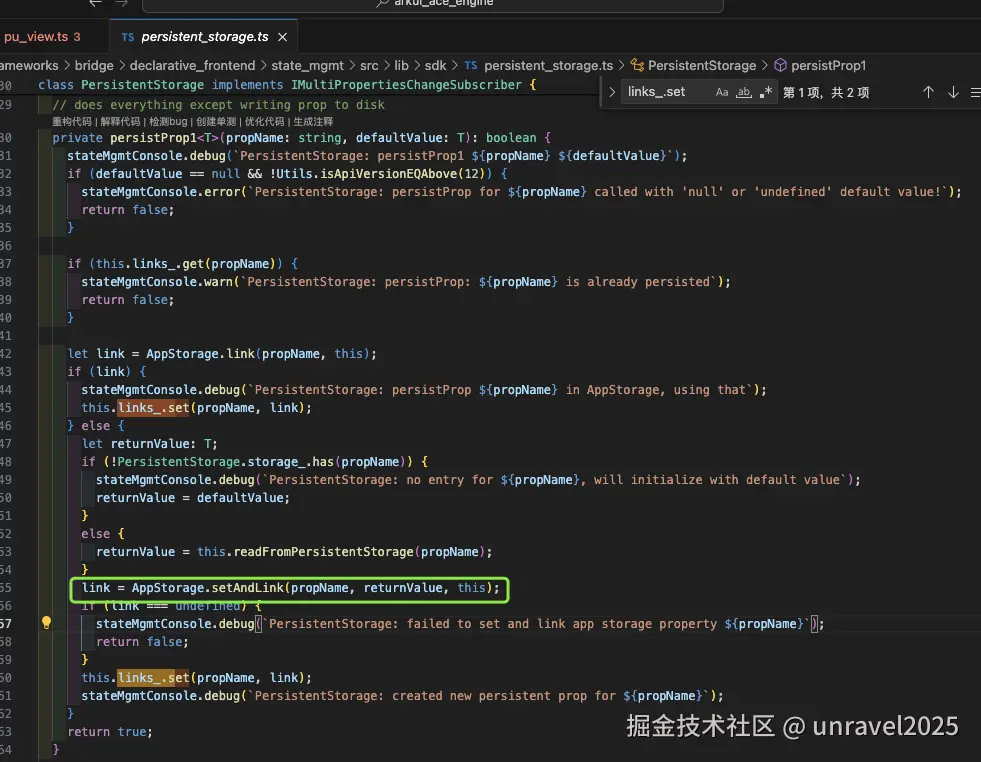Click 'readFromPersistentStorage' method call
Image resolution: width=981 pixels, height=762 pixels.
point(323,552)
